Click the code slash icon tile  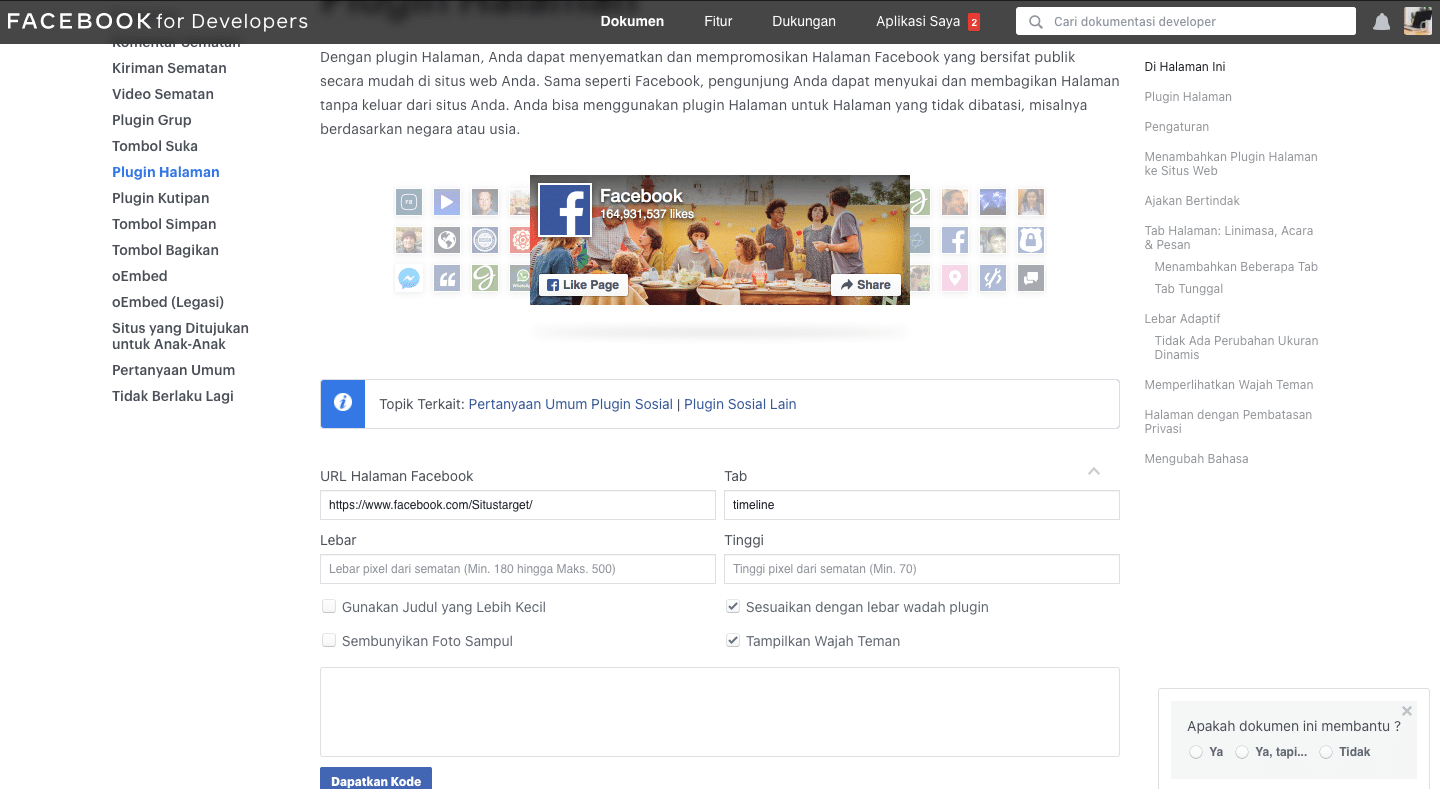pyautogui.click(x=993, y=278)
